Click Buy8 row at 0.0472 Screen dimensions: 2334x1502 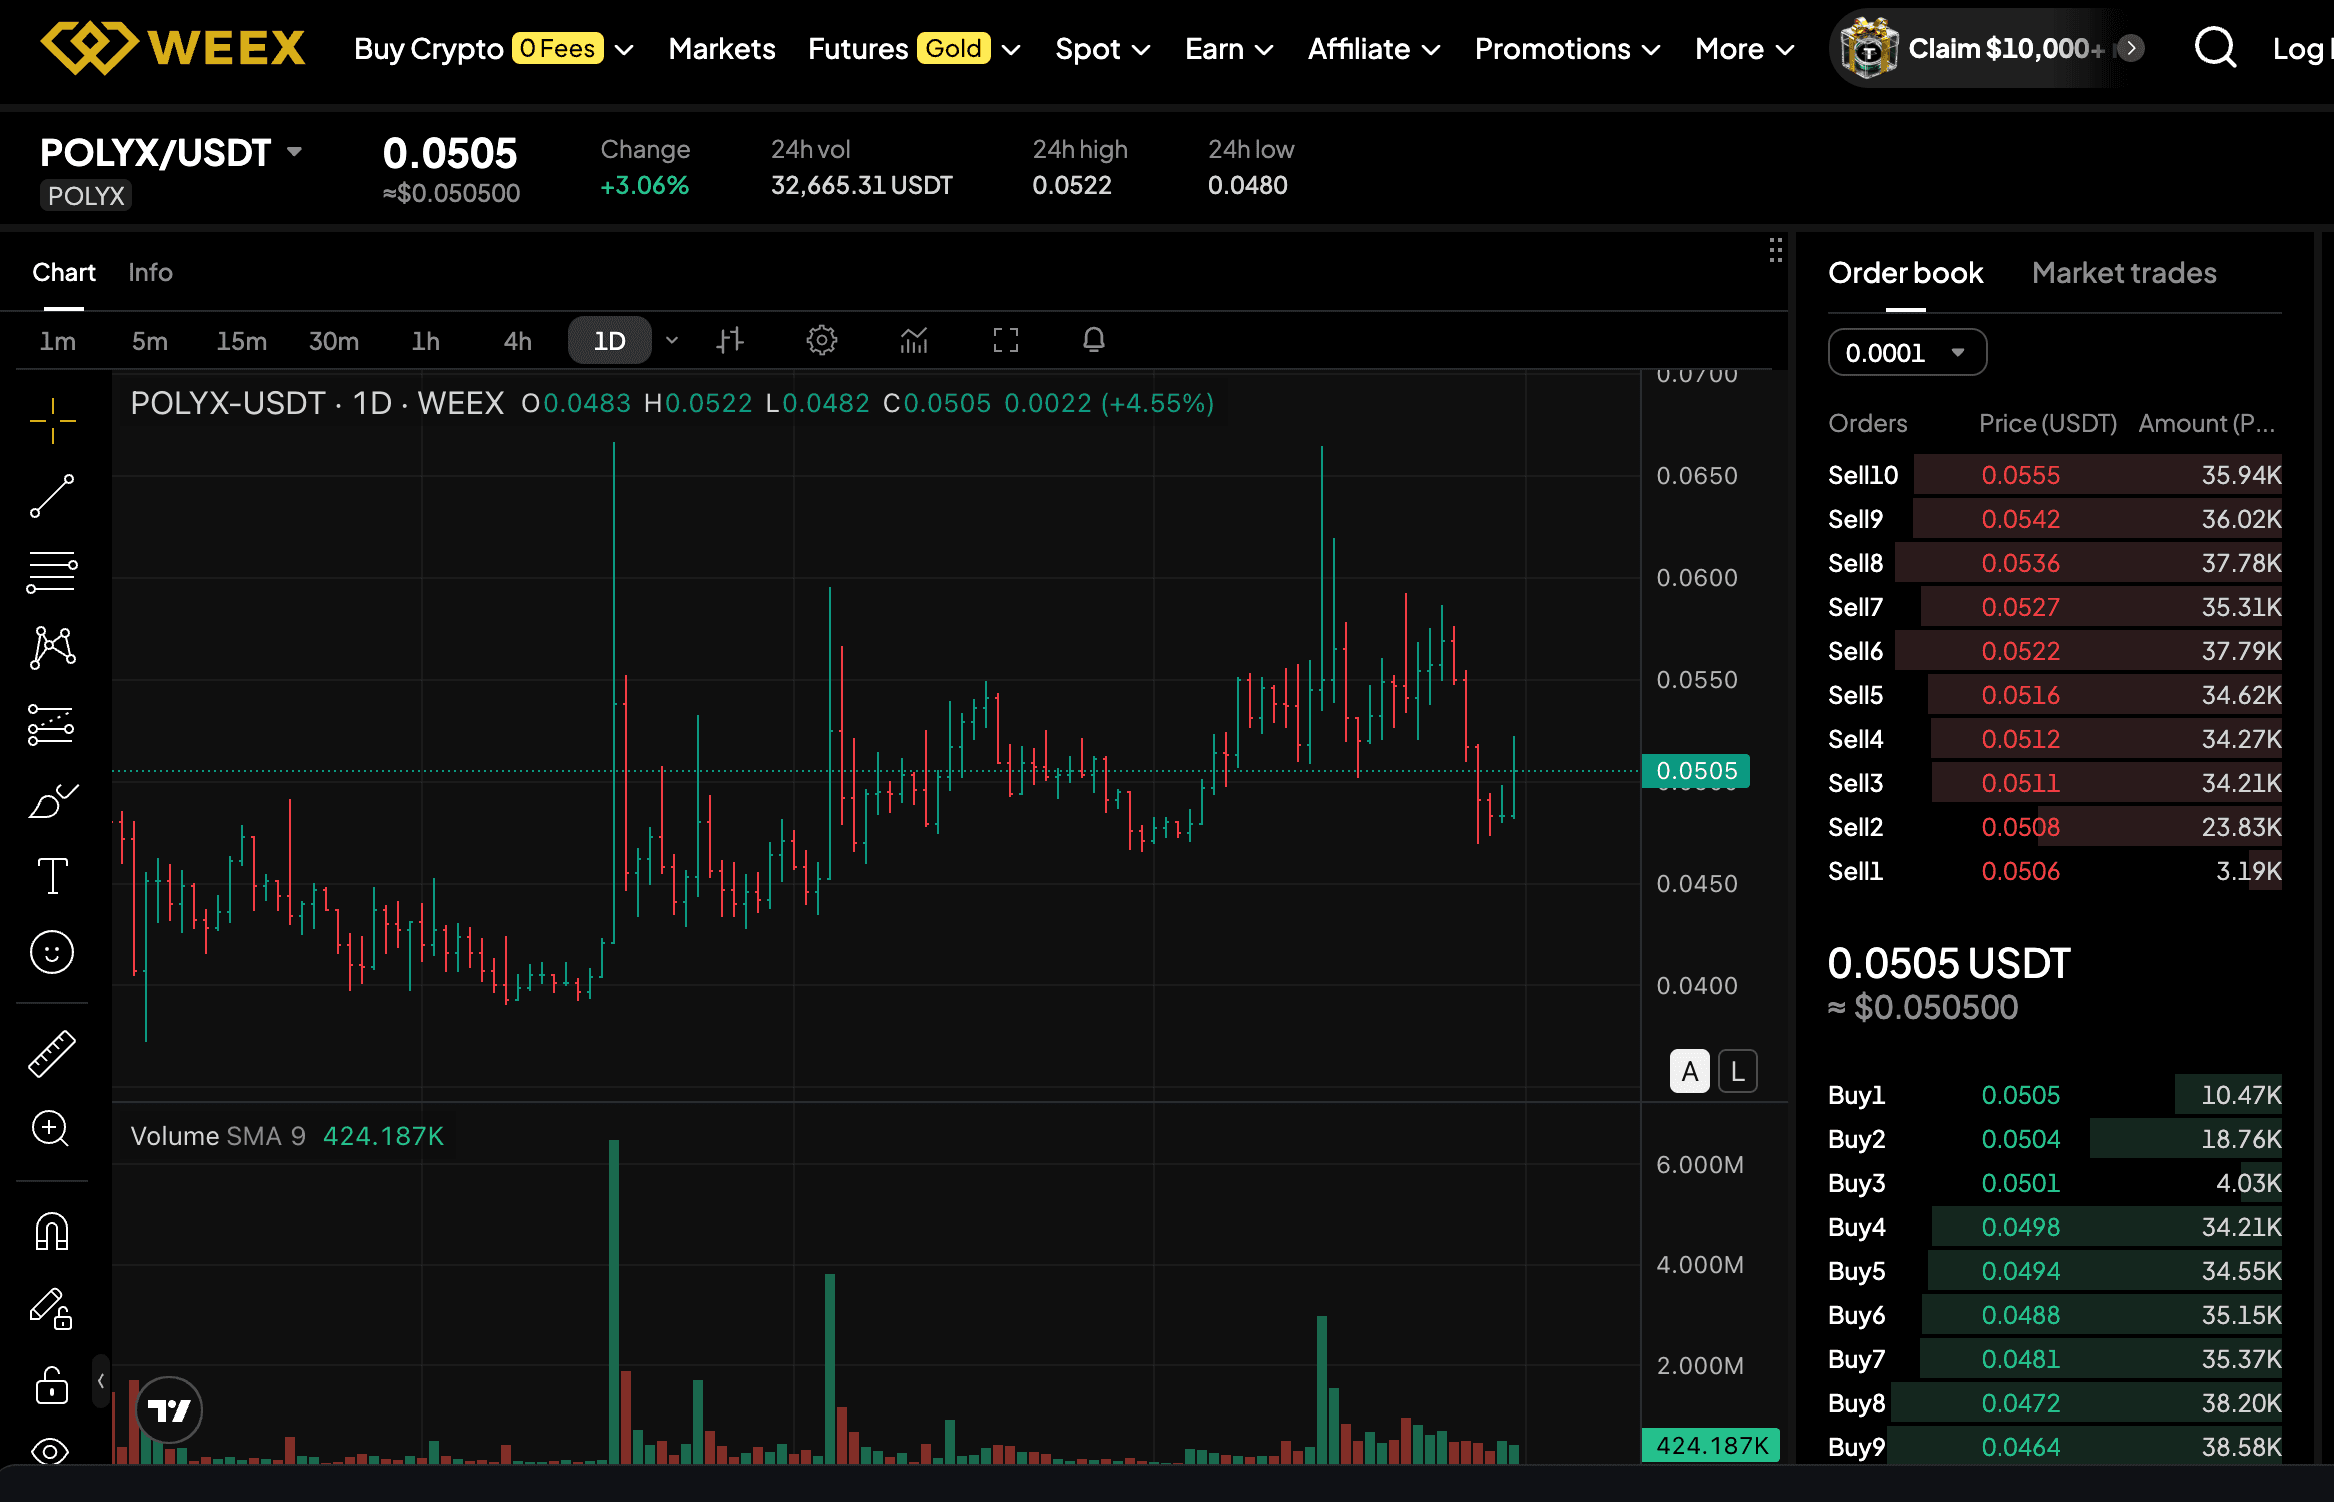click(2055, 1403)
